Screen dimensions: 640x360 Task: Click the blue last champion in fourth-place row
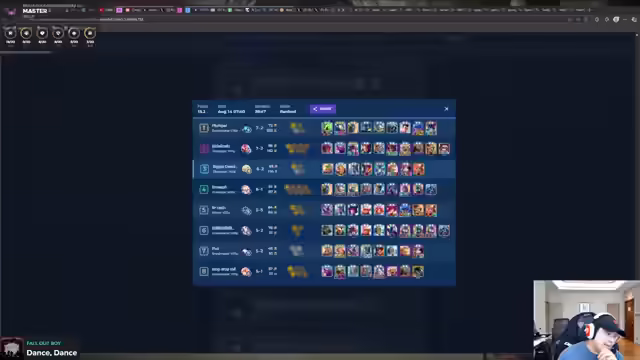tap(431, 189)
